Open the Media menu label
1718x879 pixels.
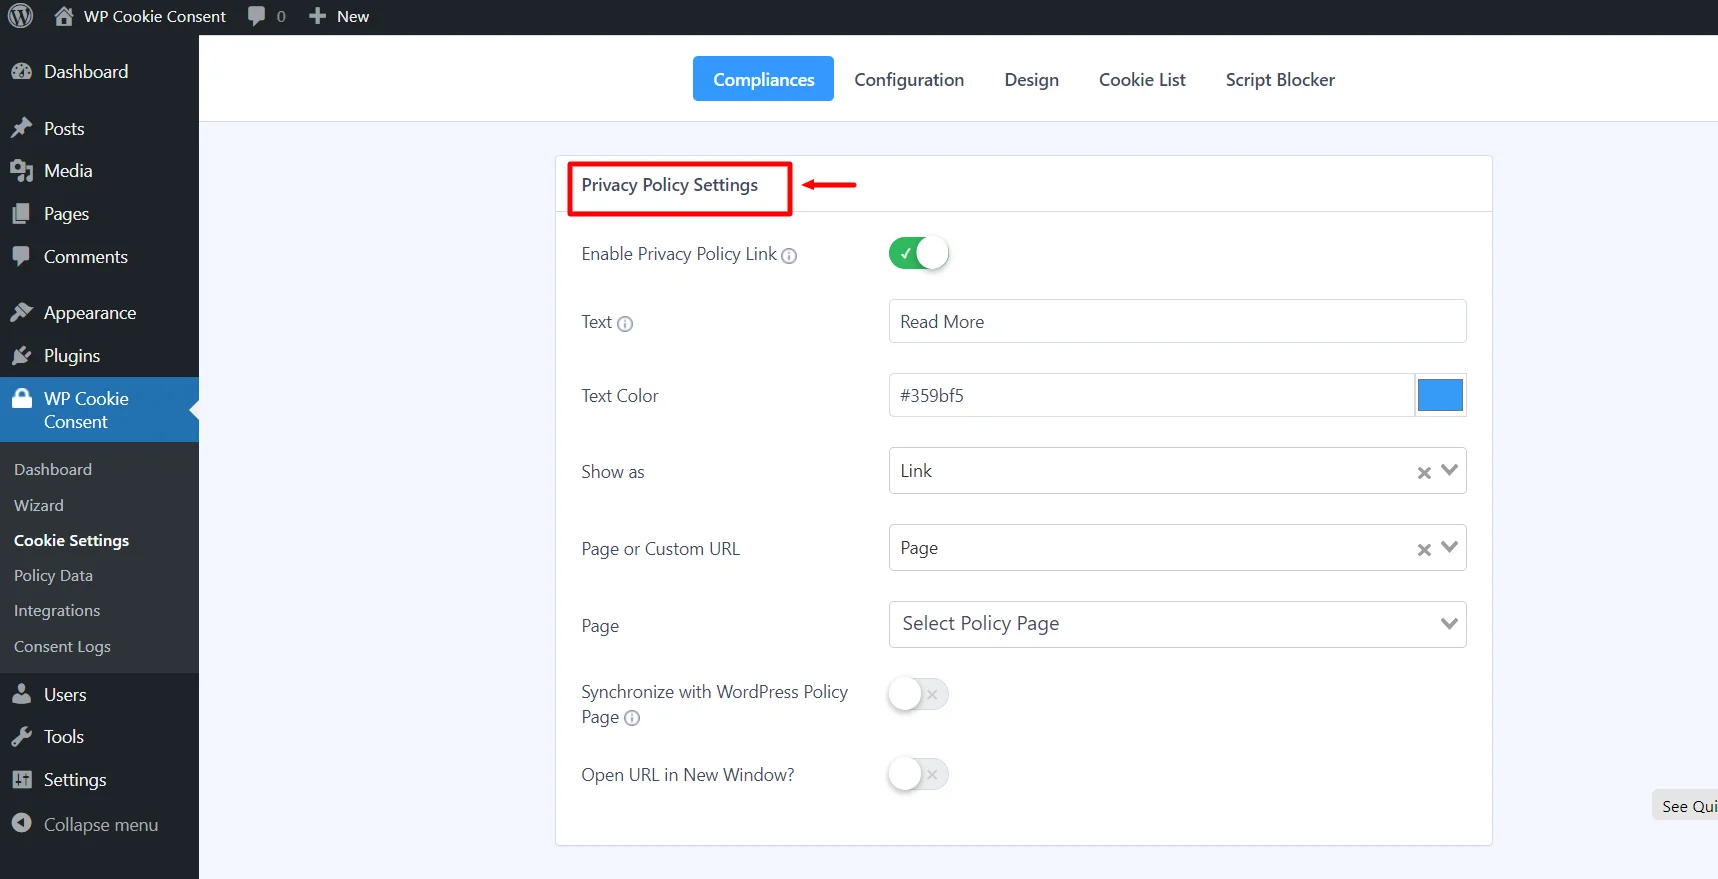tap(68, 171)
